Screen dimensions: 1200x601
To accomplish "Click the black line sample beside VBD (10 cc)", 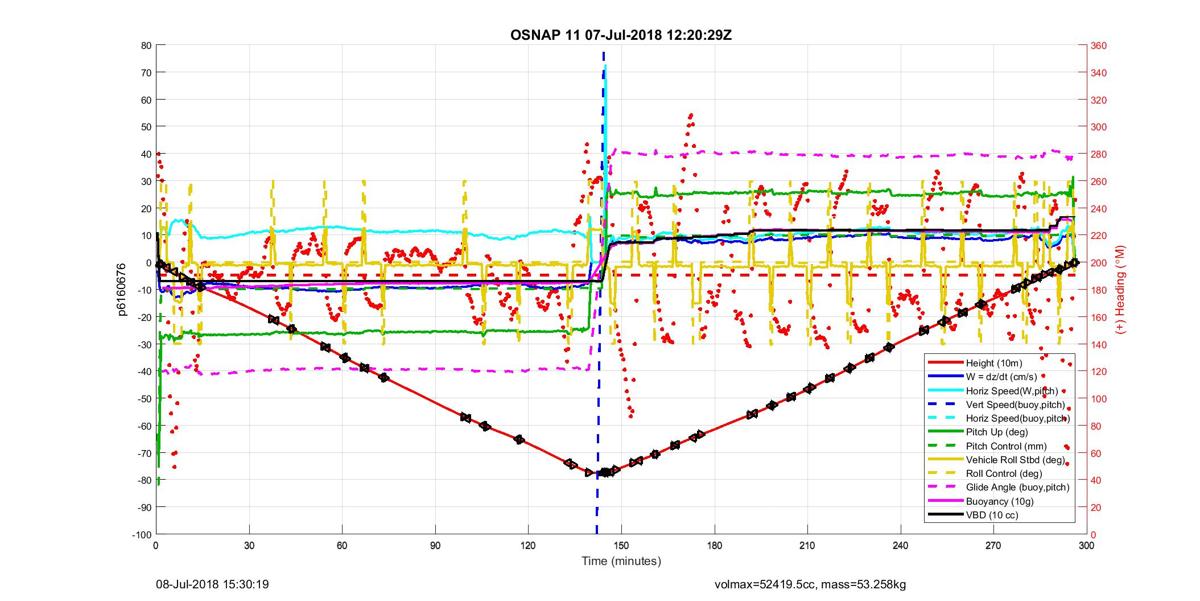I will pos(945,514).
